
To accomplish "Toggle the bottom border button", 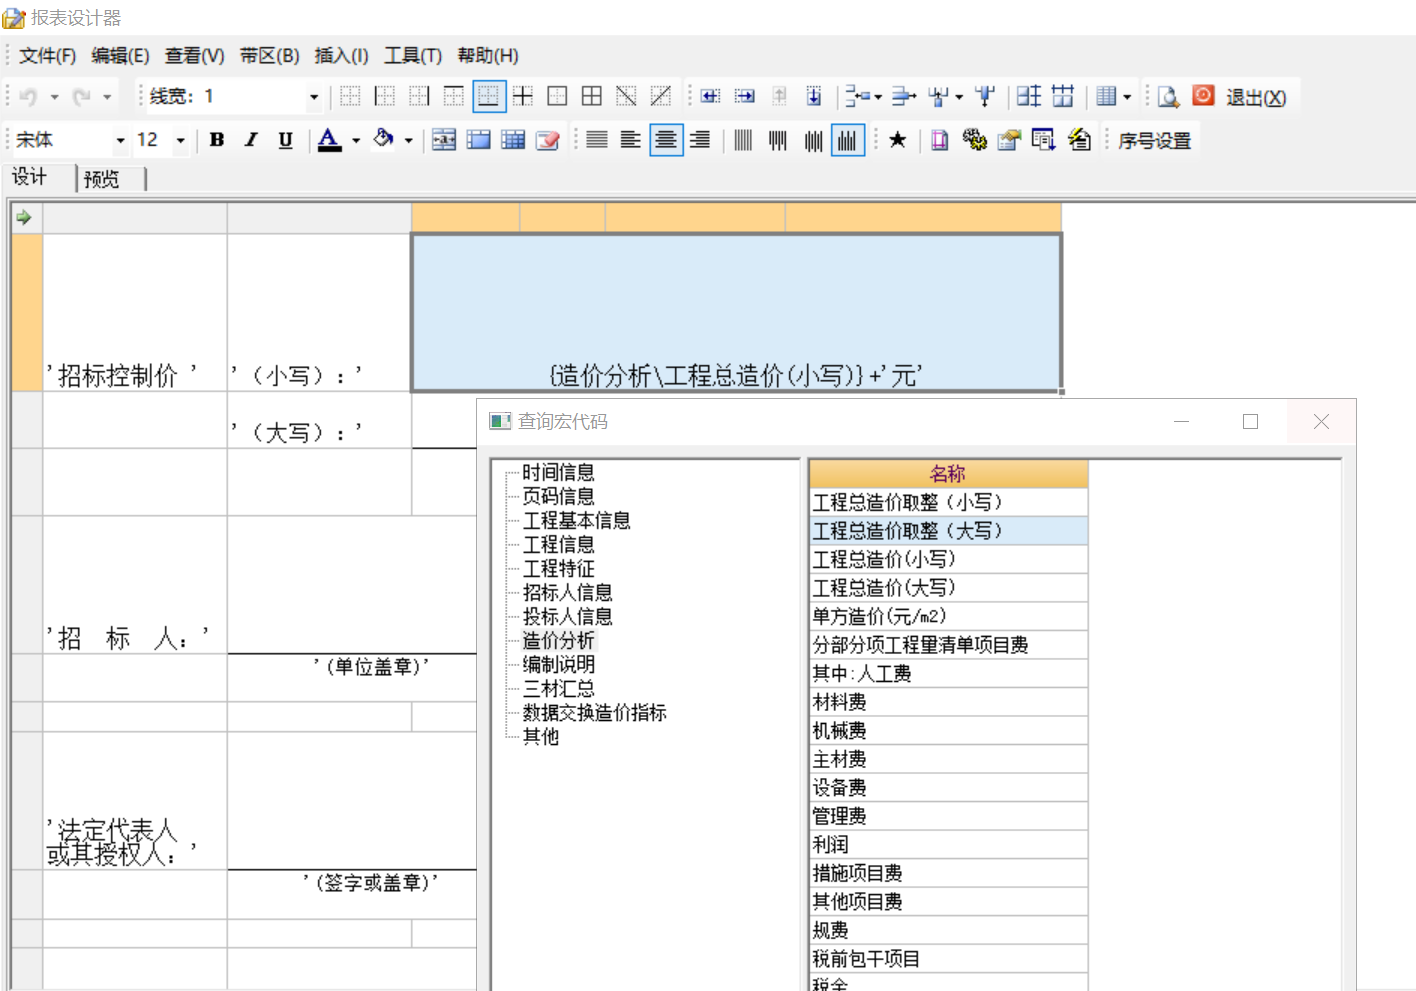I will (x=489, y=97).
